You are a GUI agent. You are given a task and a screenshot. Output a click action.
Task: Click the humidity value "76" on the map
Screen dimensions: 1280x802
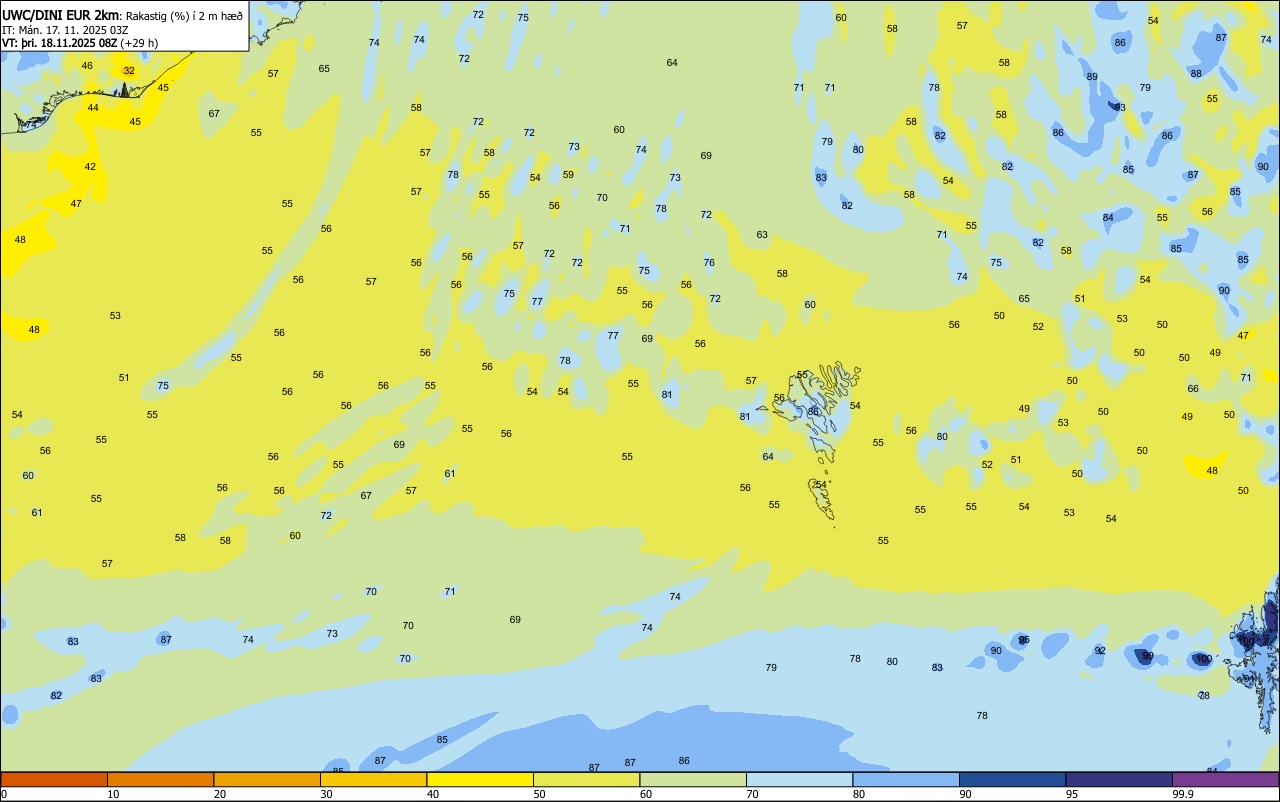709,262
